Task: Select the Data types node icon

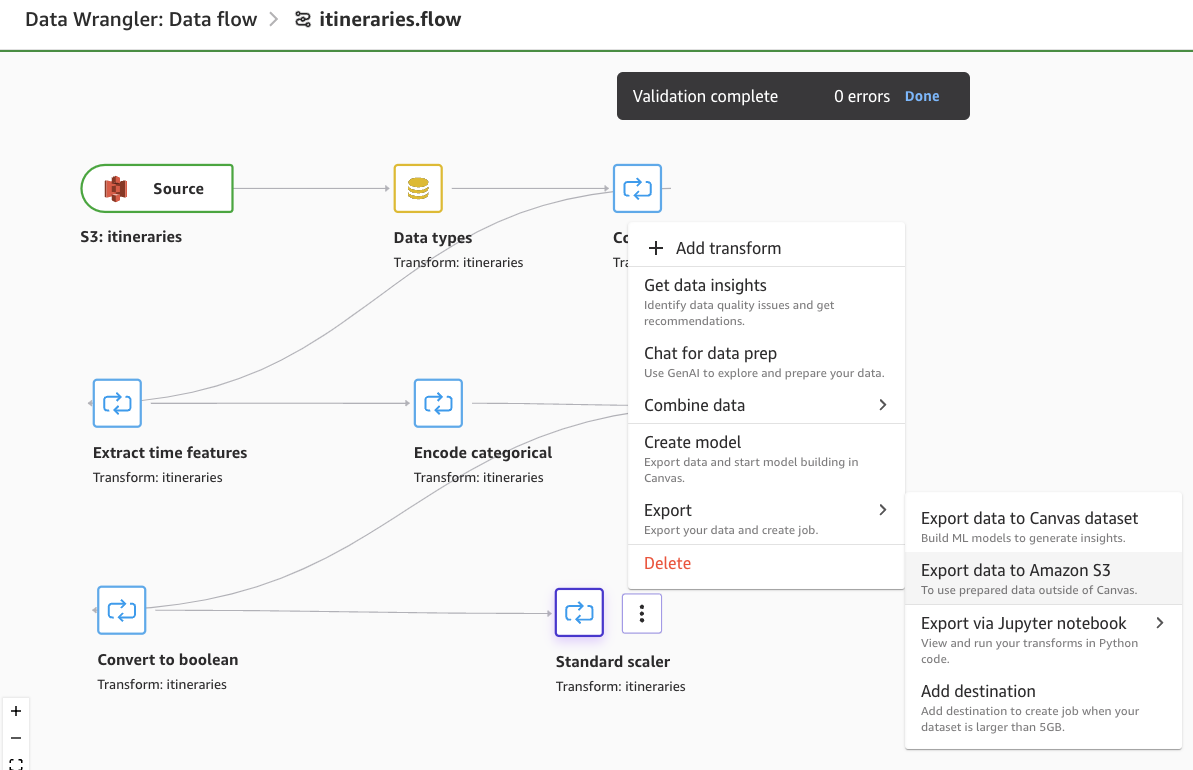Action: [418, 189]
